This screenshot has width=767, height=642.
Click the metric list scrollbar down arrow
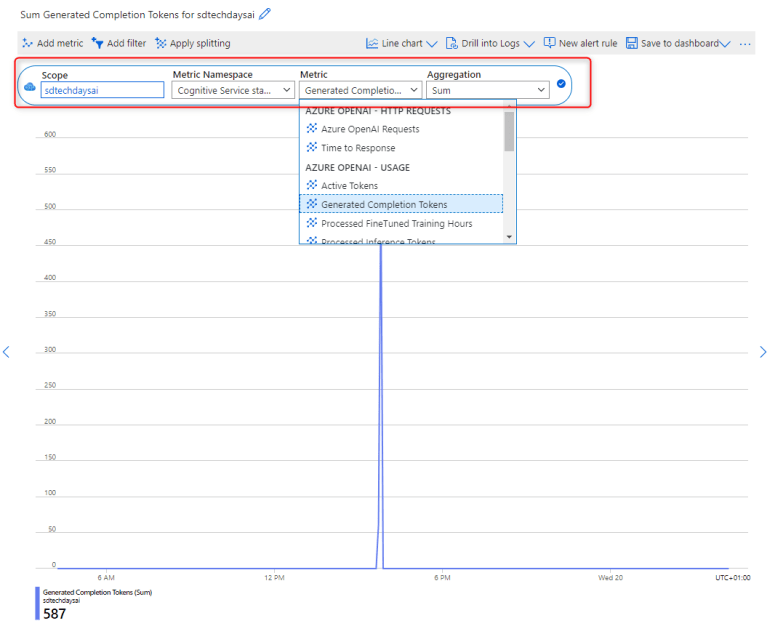(x=510, y=237)
